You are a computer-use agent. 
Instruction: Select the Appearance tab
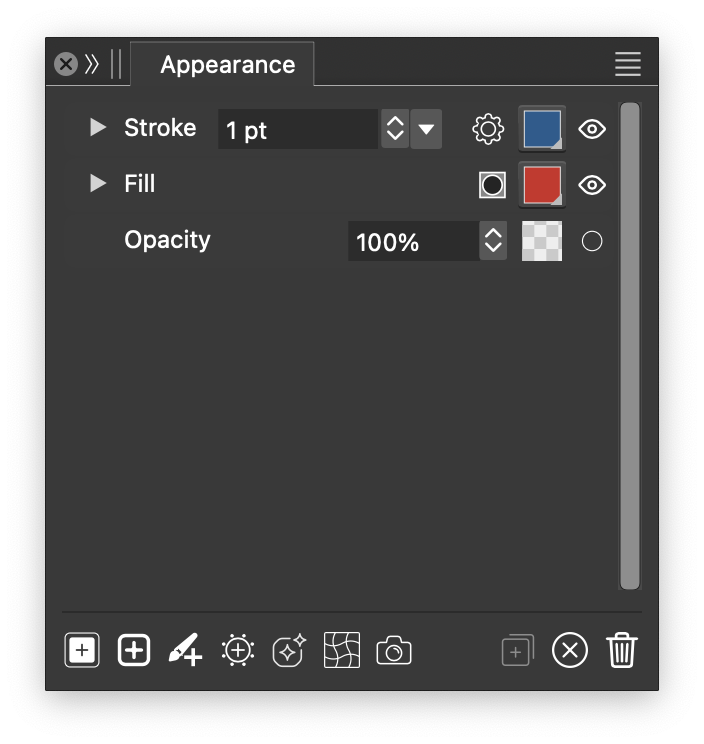click(x=227, y=65)
